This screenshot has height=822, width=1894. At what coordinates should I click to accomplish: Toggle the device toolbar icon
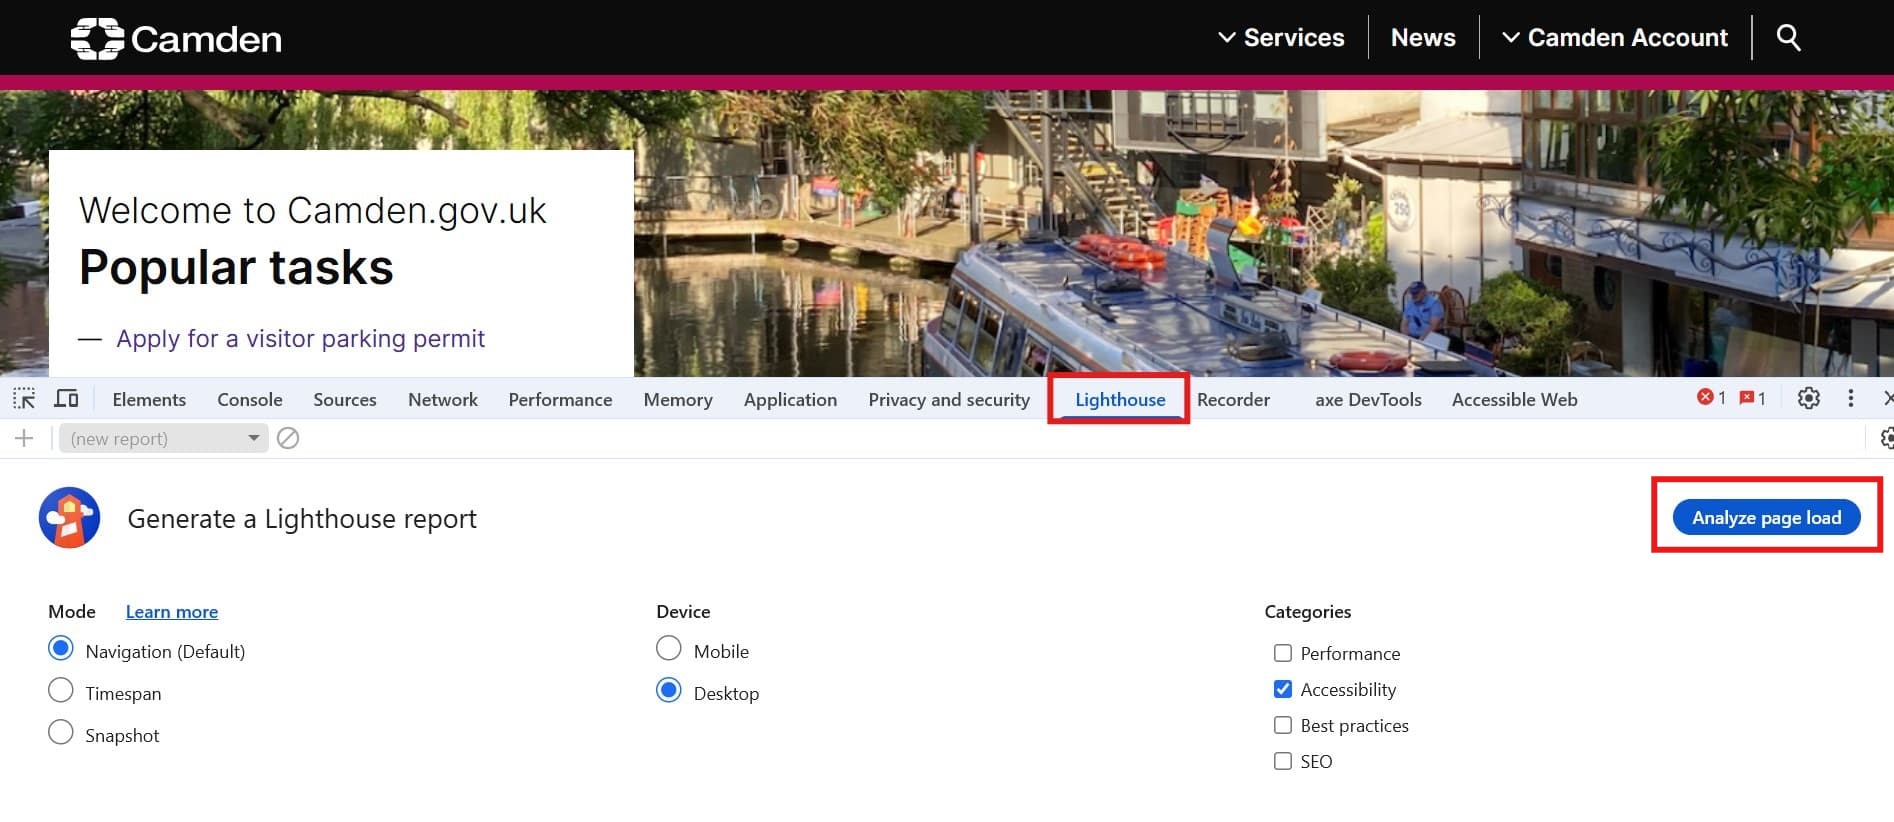pos(66,399)
